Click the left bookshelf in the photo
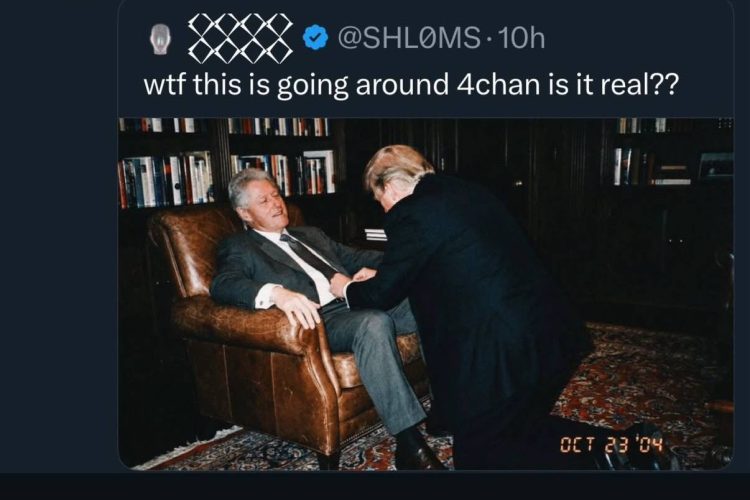750x500 pixels. pos(225,163)
